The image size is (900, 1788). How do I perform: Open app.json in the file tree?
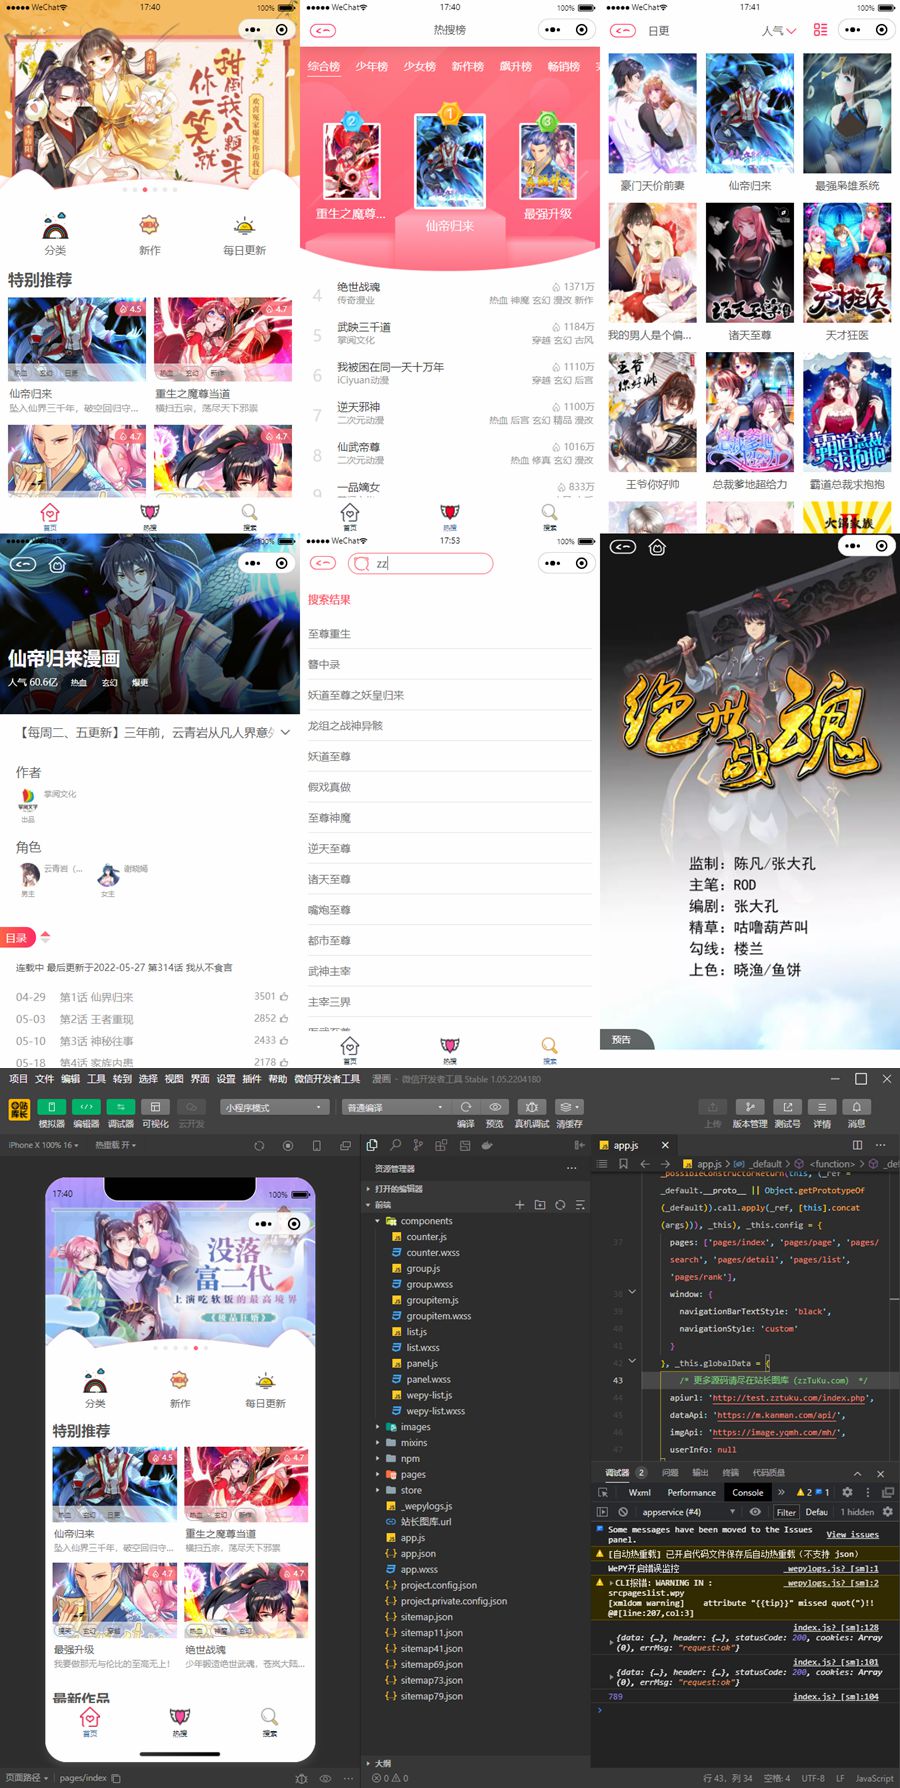click(x=417, y=1554)
